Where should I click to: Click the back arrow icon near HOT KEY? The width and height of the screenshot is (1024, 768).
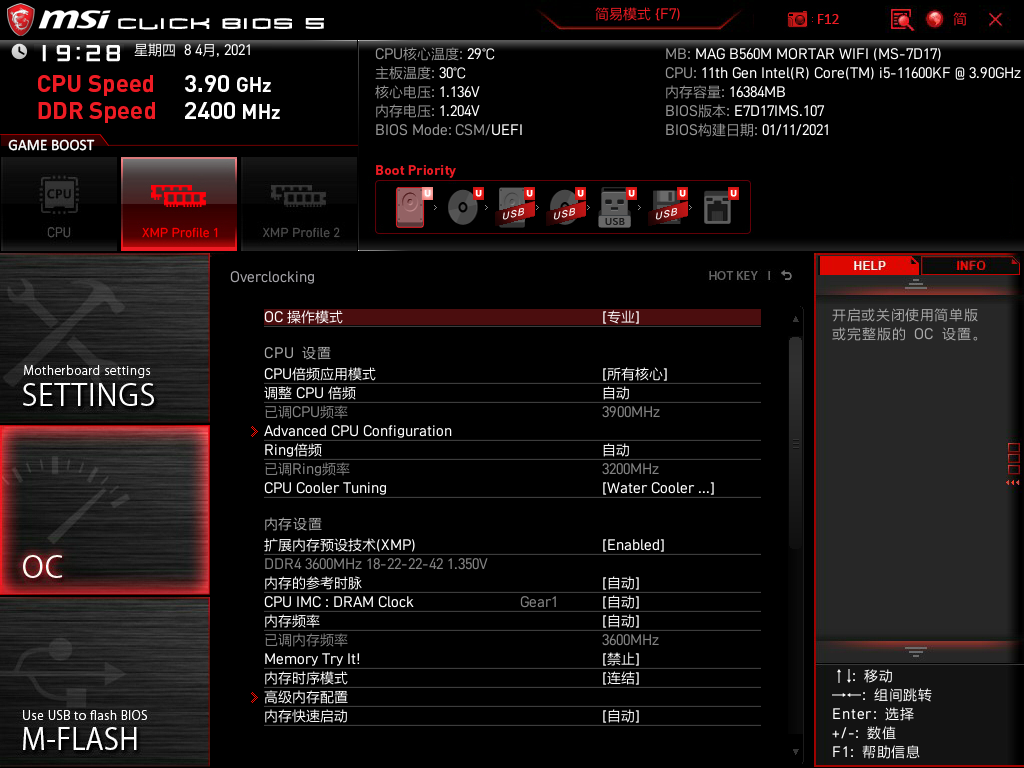pyautogui.click(x=787, y=276)
